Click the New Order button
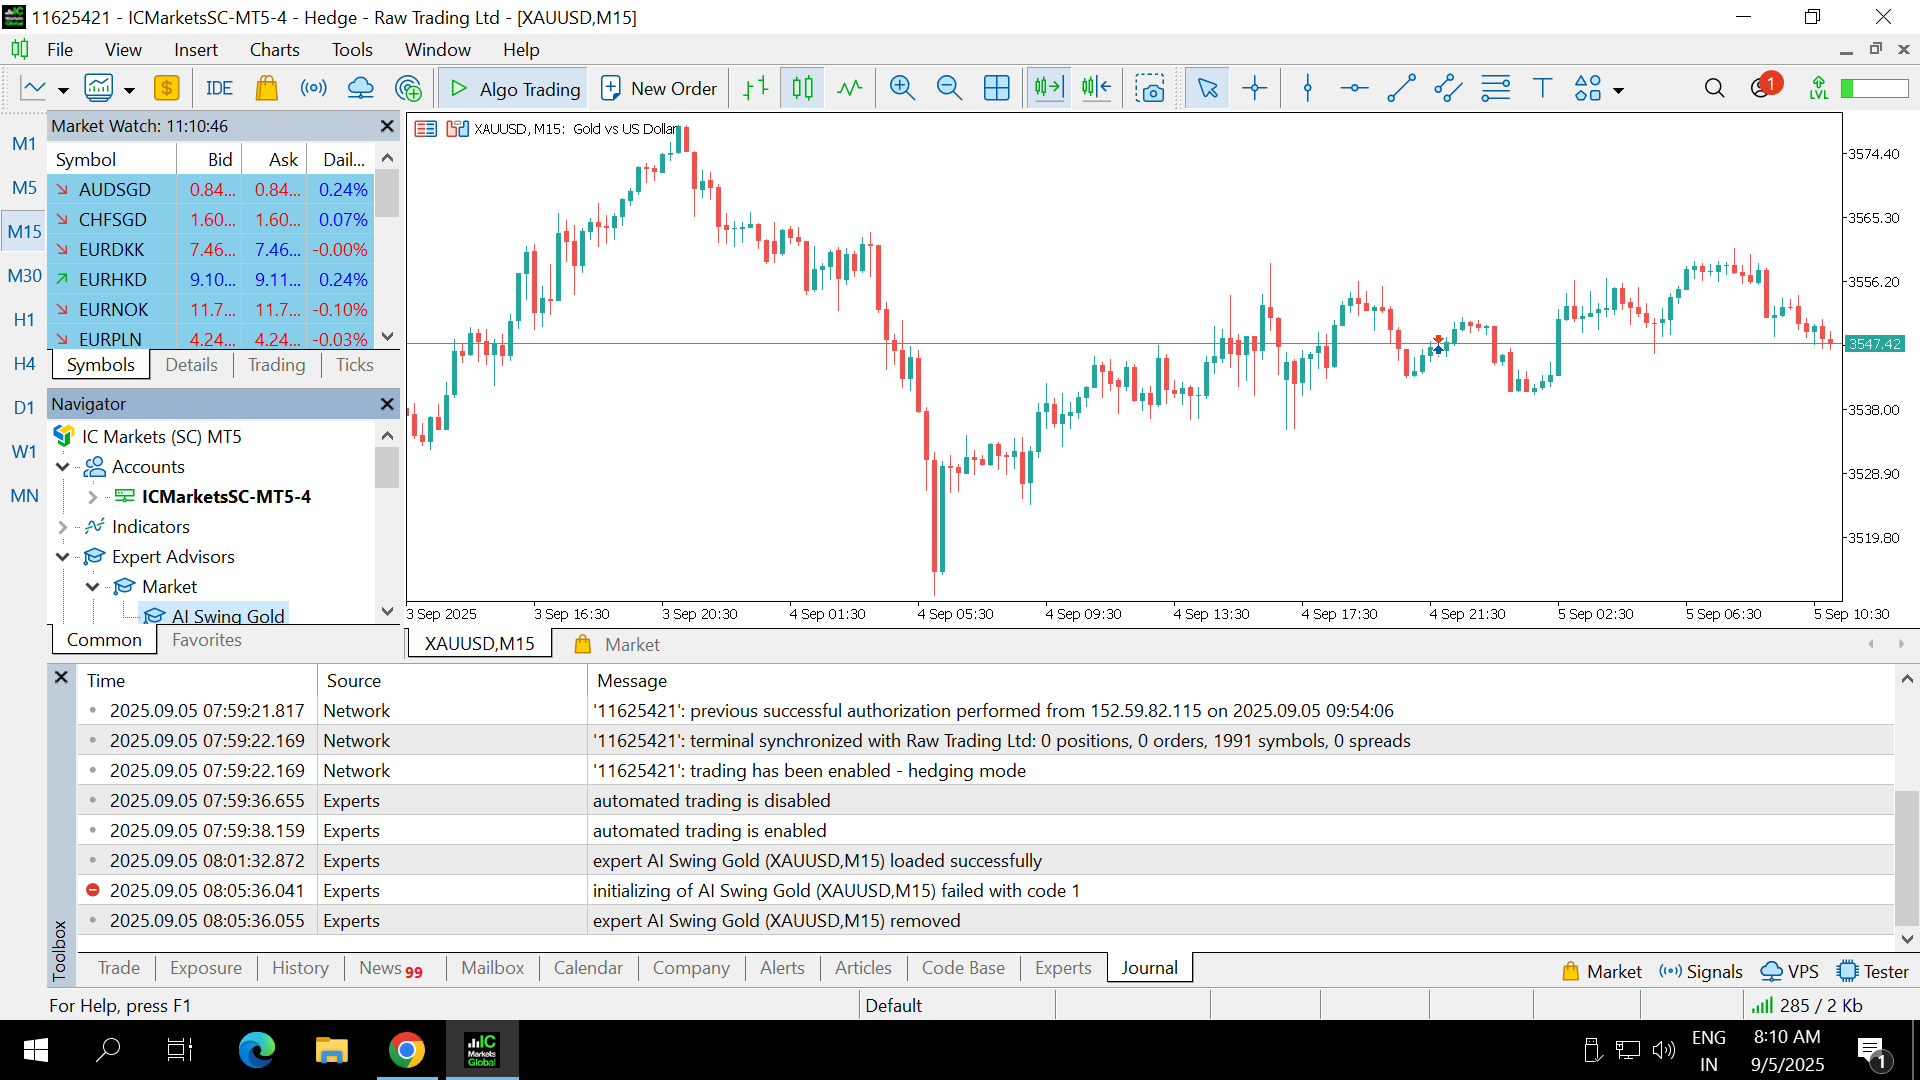The height and width of the screenshot is (1080, 1920). pyautogui.click(x=659, y=88)
